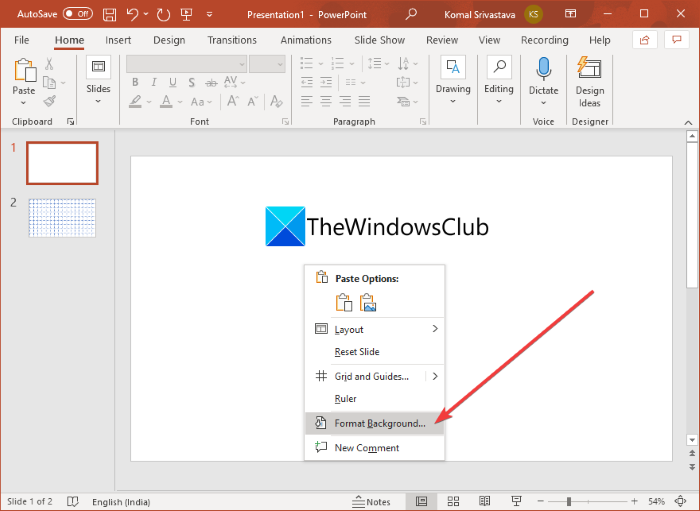The image size is (700, 511).
Task: Click the Cut scissors icon
Action: coord(49,64)
